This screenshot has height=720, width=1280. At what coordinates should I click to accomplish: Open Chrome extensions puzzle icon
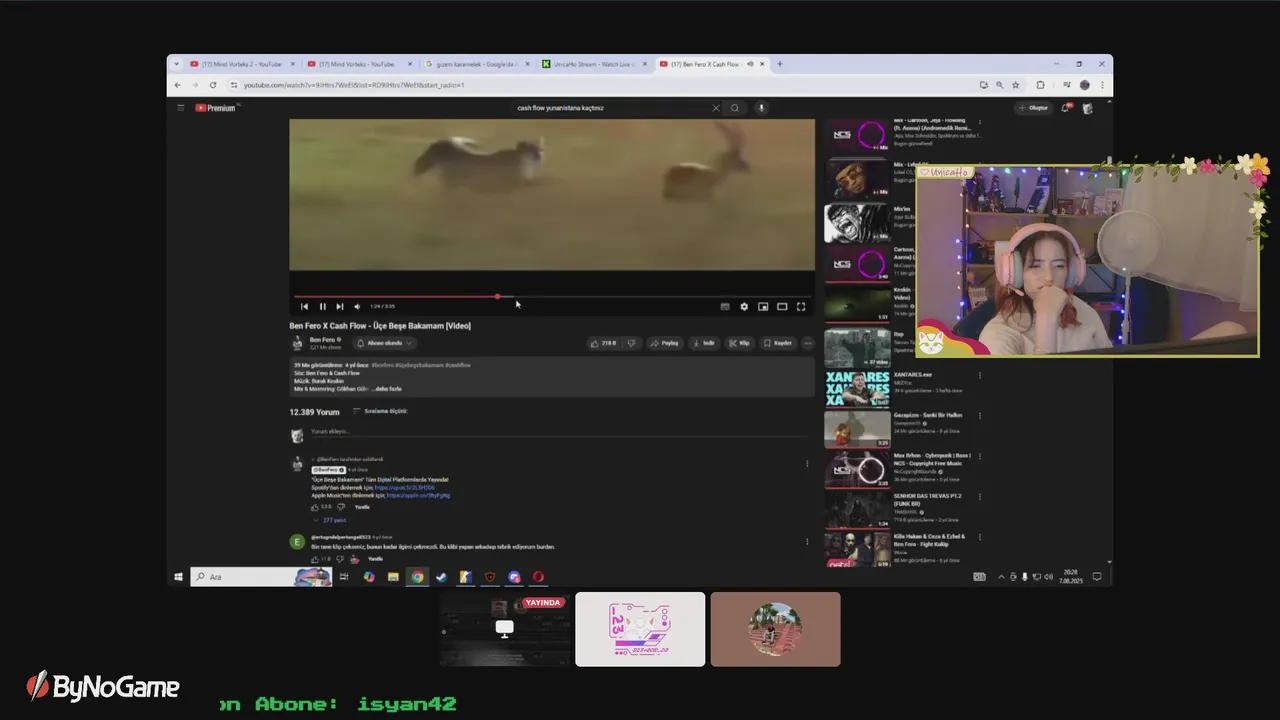click(1040, 85)
